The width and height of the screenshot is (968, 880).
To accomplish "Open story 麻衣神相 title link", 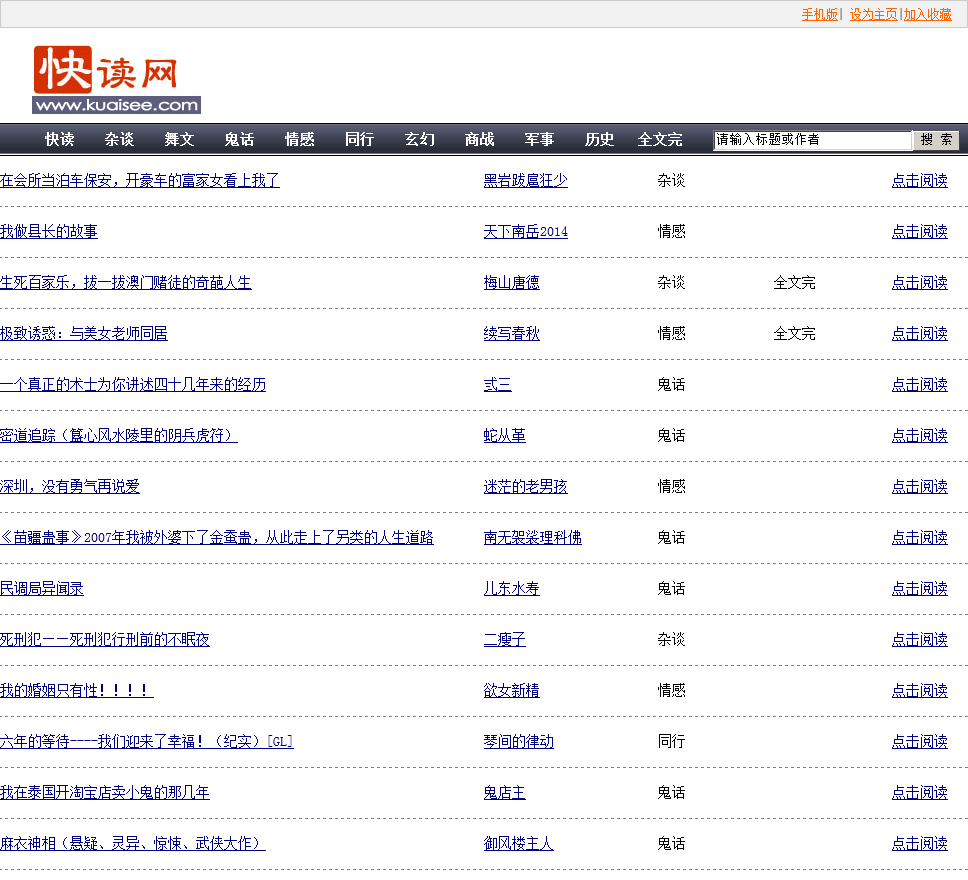I will 133,844.
